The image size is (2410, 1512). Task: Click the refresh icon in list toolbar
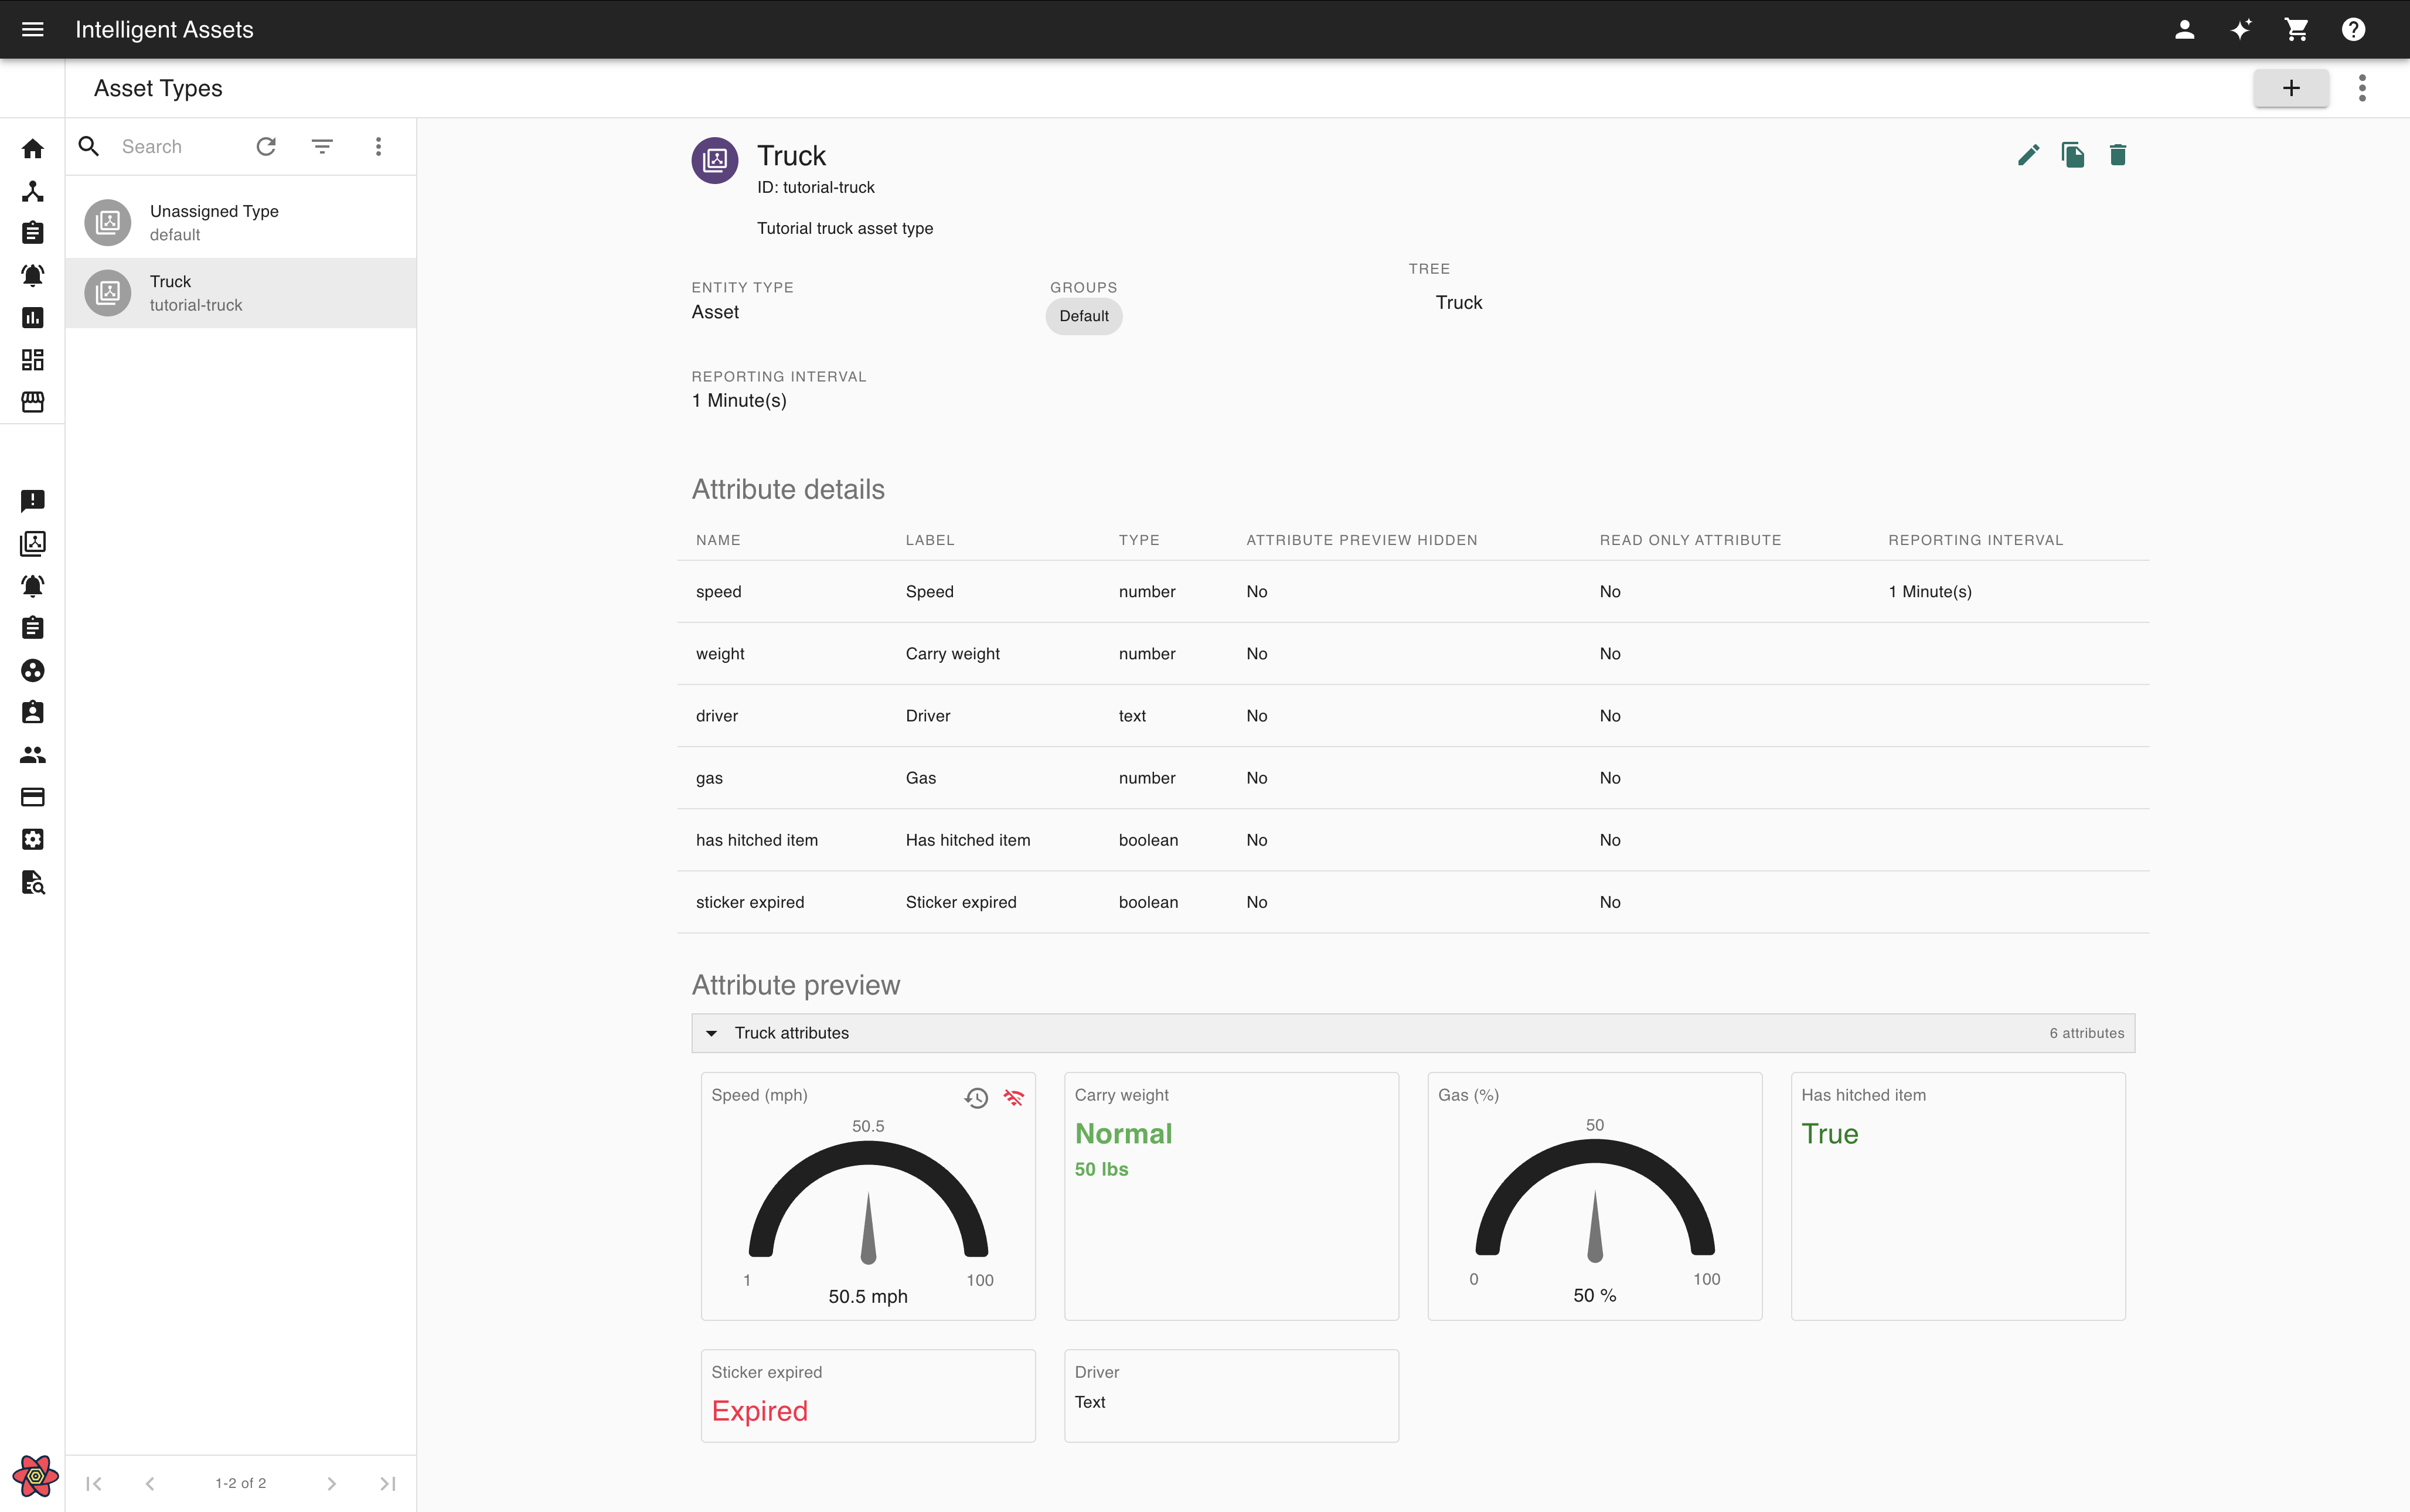tap(266, 147)
